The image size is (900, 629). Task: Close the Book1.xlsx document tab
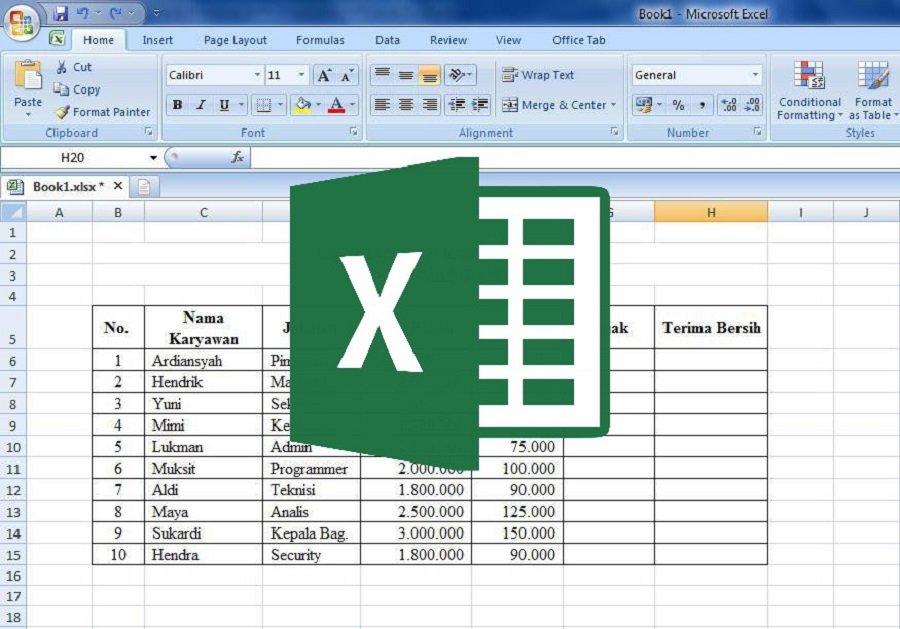coord(118,186)
